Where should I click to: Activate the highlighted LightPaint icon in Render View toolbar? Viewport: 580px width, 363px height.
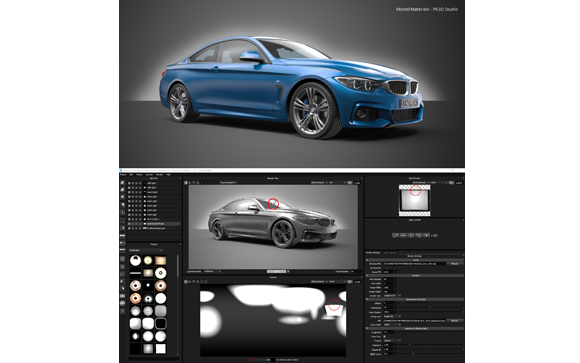(186, 183)
